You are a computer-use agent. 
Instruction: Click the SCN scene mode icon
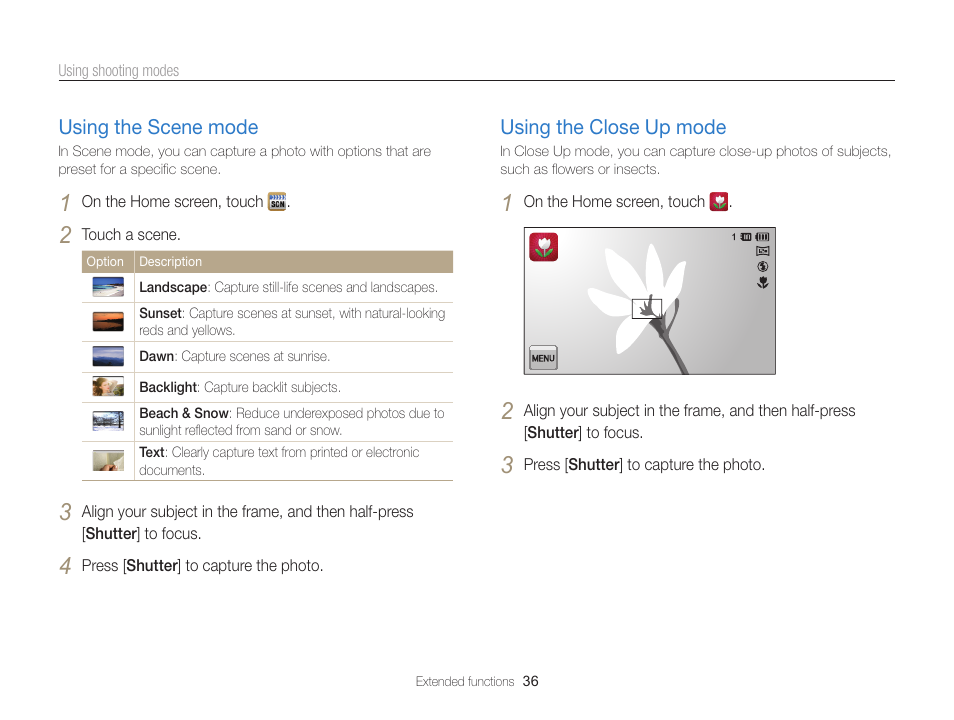coord(277,201)
